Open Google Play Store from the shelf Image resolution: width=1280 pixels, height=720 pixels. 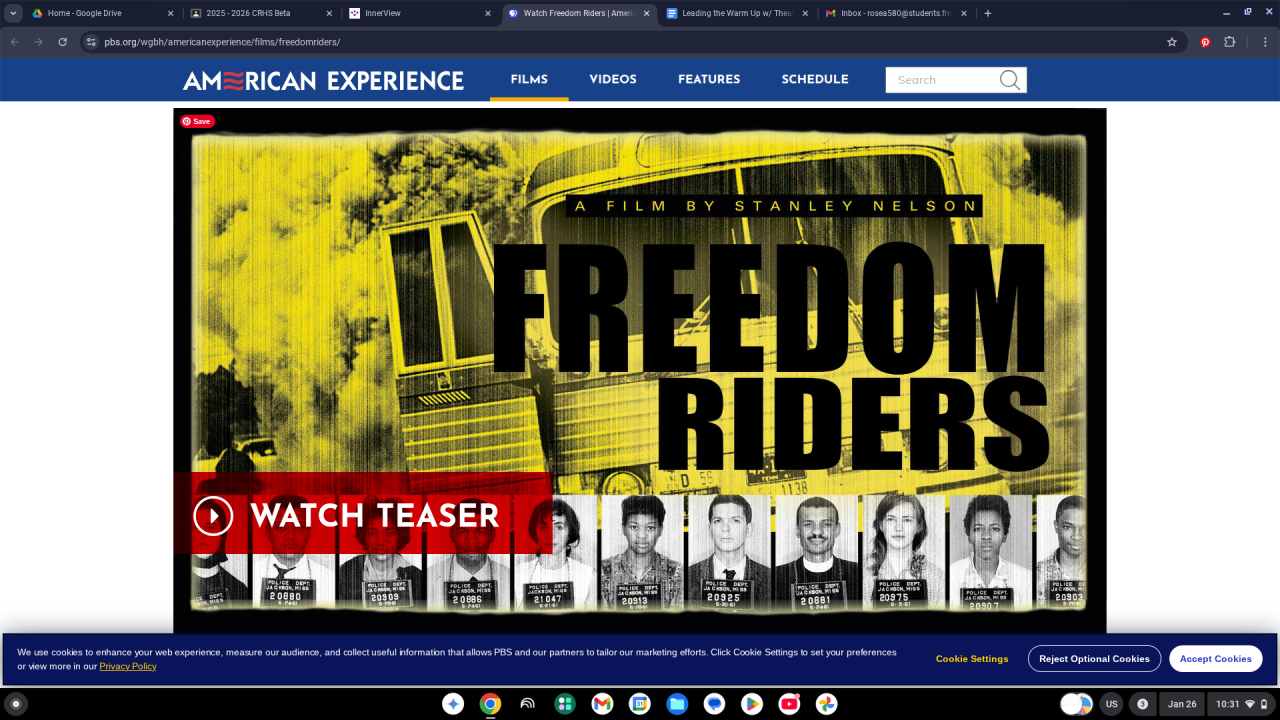point(752,704)
